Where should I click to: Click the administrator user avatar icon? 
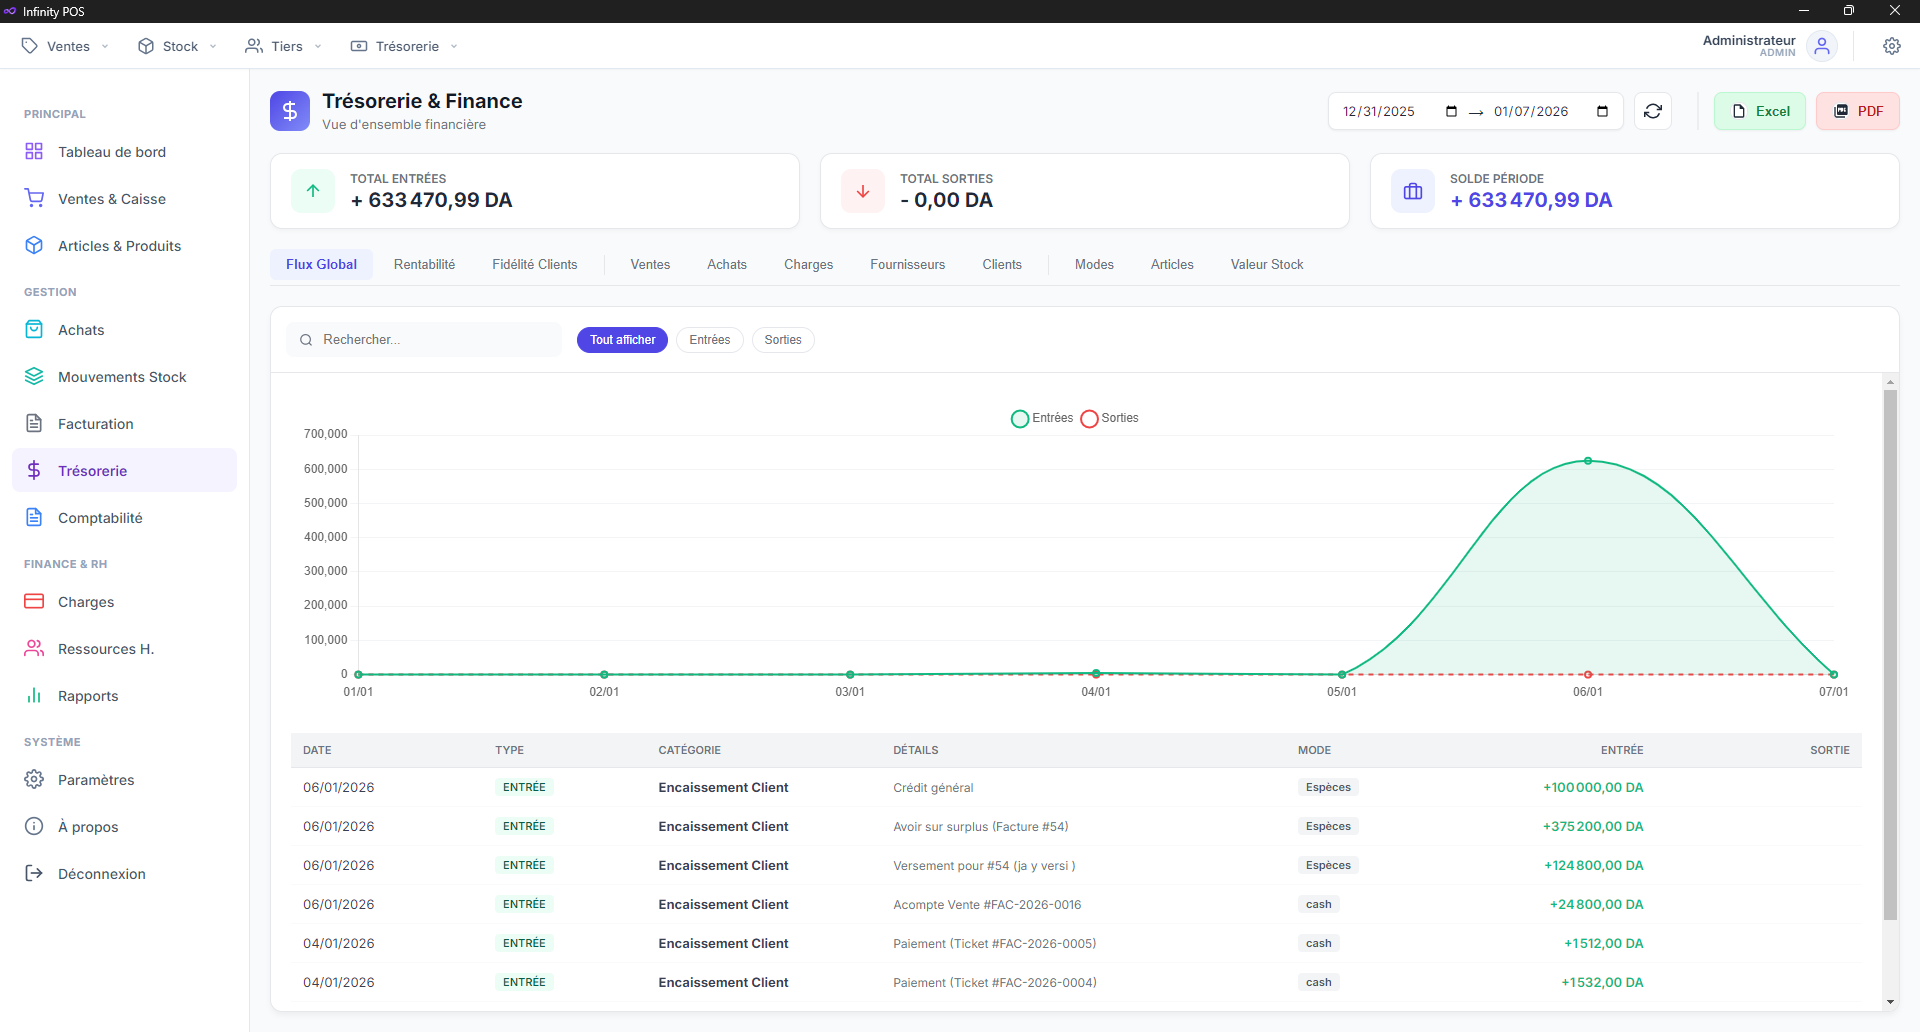(1822, 46)
